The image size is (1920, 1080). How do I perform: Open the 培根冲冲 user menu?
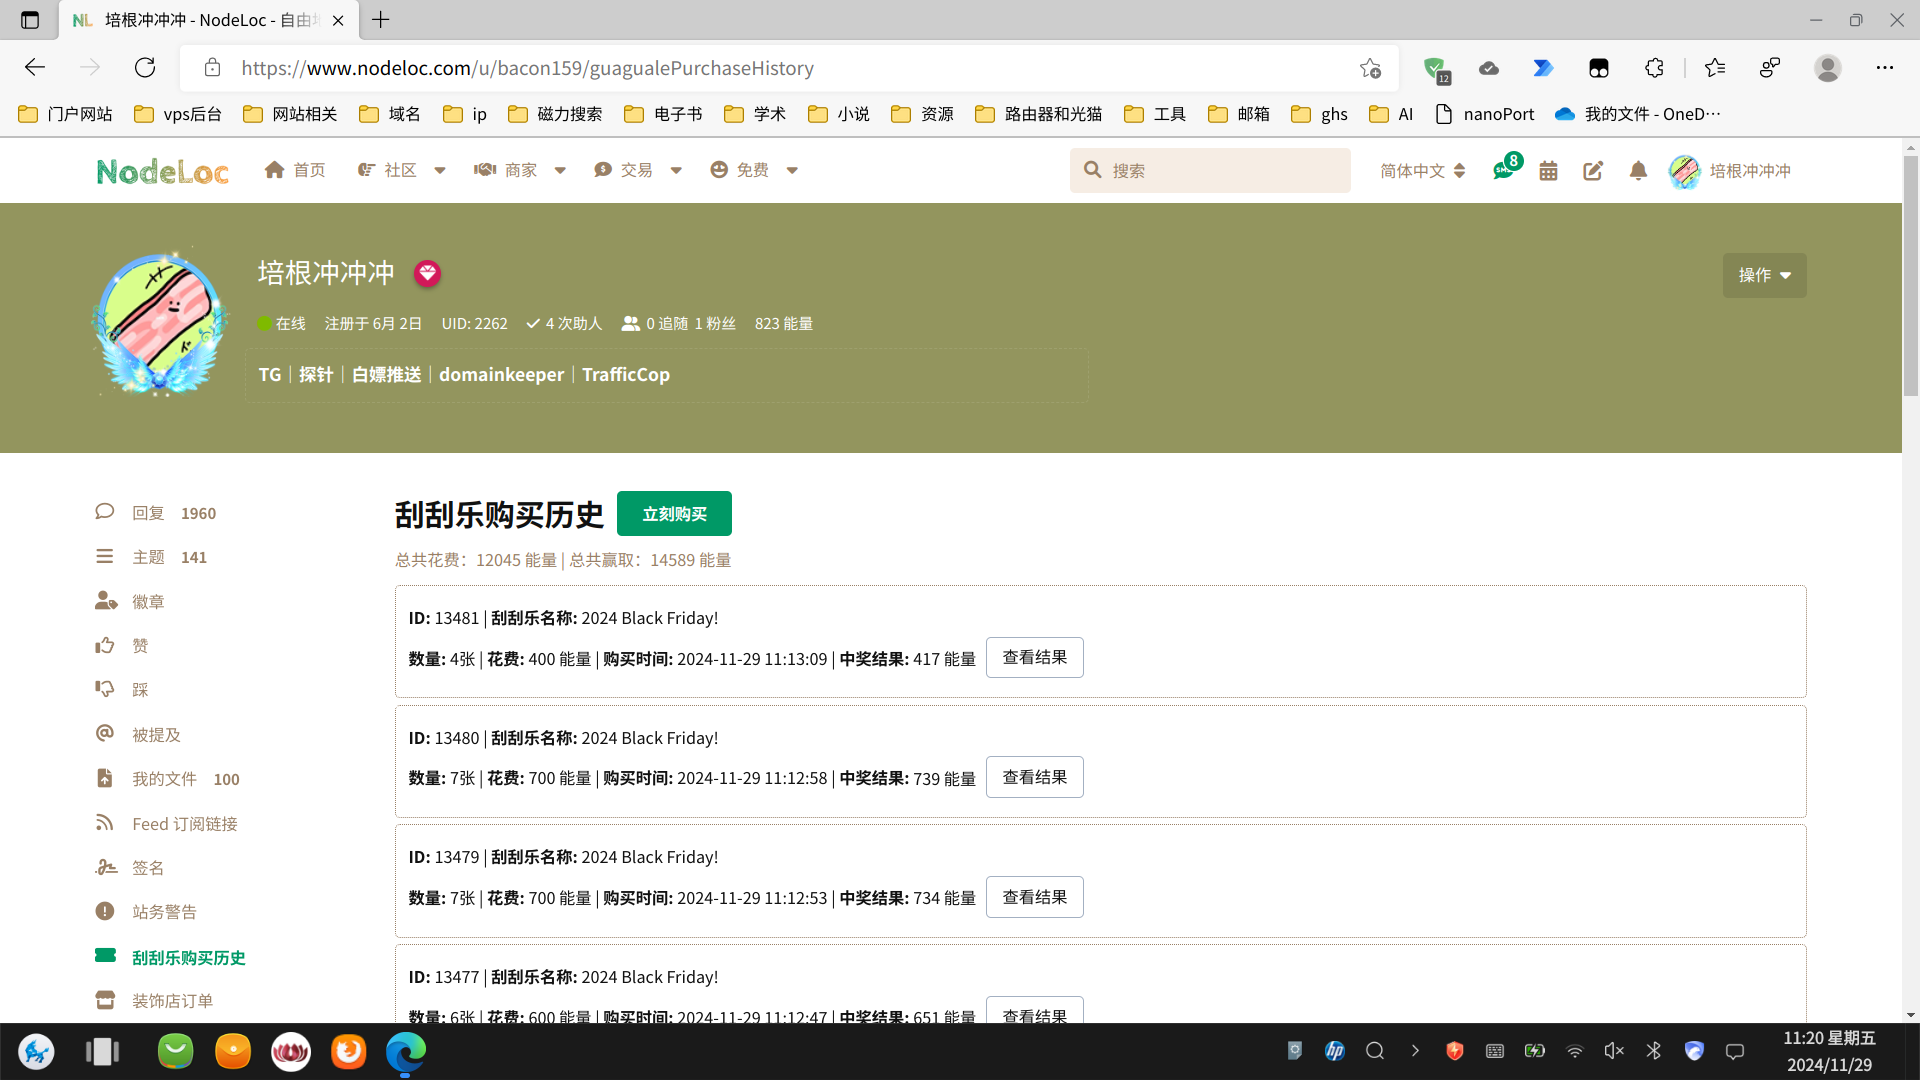[1730, 171]
